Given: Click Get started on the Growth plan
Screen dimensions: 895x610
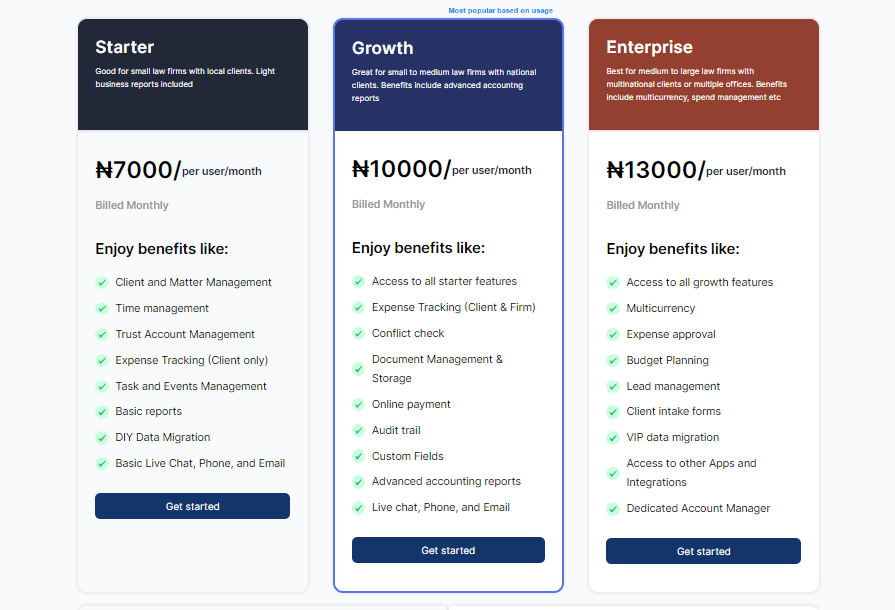Looking at the screenshot, I should coord(448,549).
